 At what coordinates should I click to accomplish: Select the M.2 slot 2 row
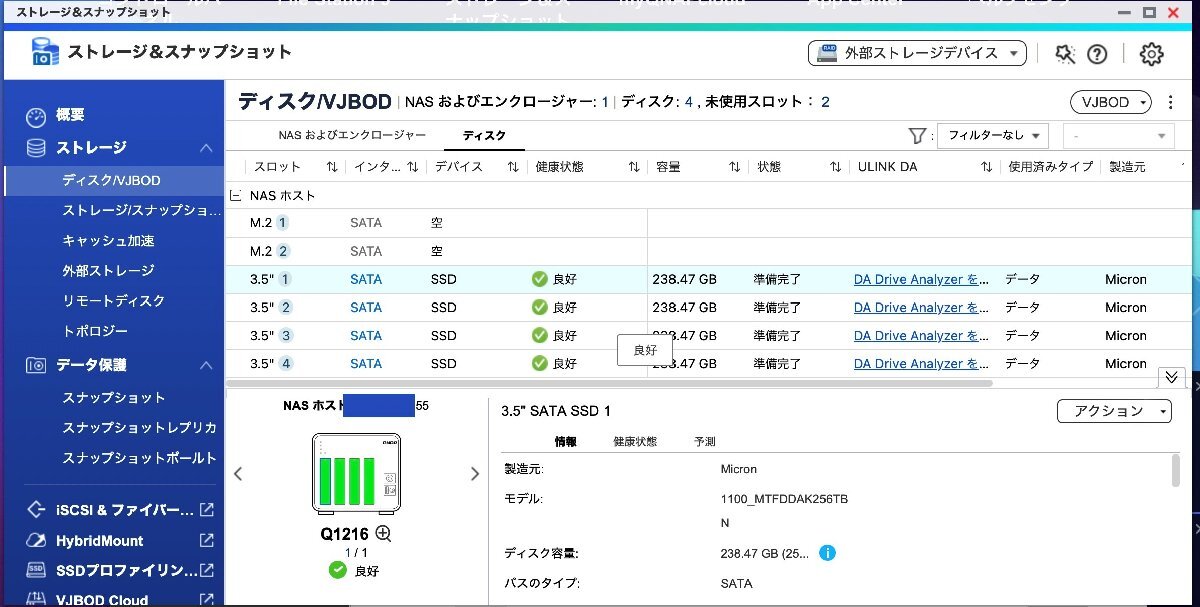tap(710, 251)
